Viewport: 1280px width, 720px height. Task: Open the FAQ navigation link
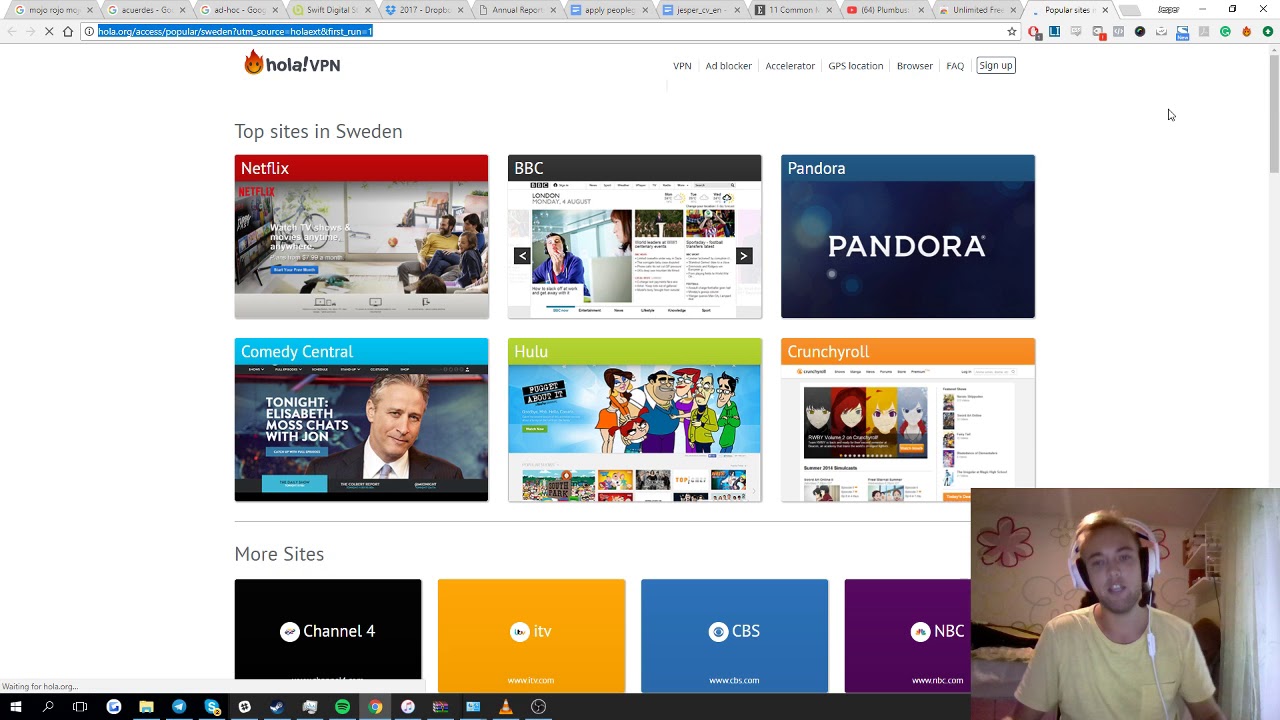[955, 66]
